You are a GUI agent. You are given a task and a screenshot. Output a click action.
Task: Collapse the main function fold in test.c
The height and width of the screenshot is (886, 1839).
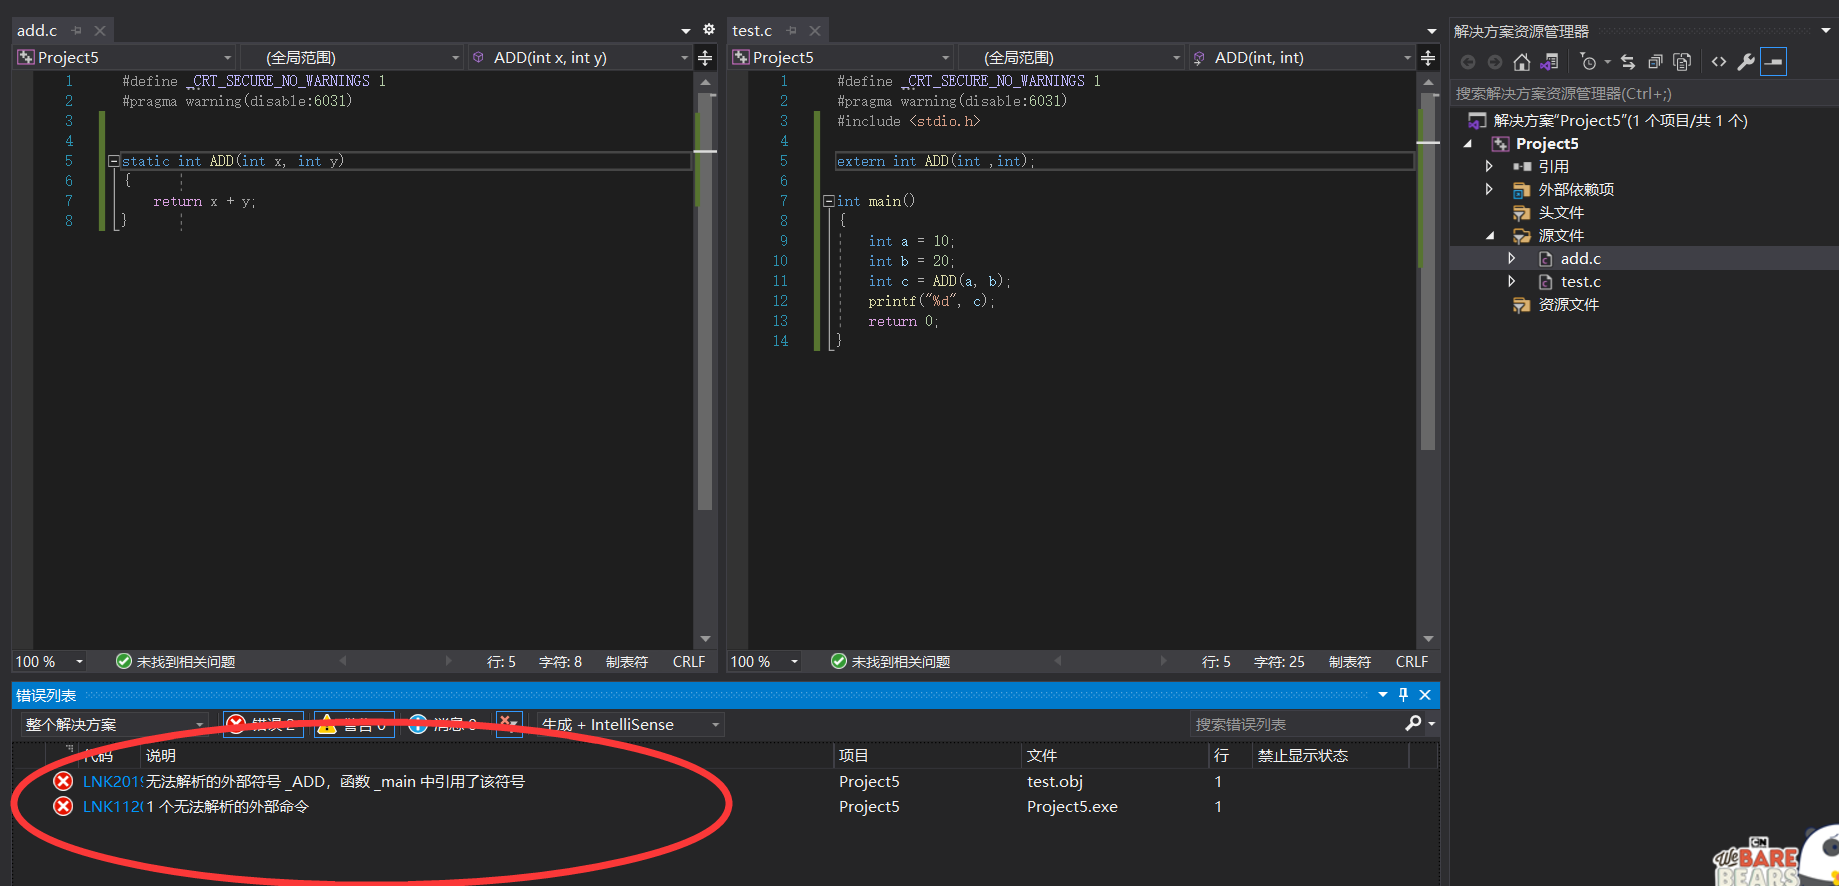coord(828,201)
